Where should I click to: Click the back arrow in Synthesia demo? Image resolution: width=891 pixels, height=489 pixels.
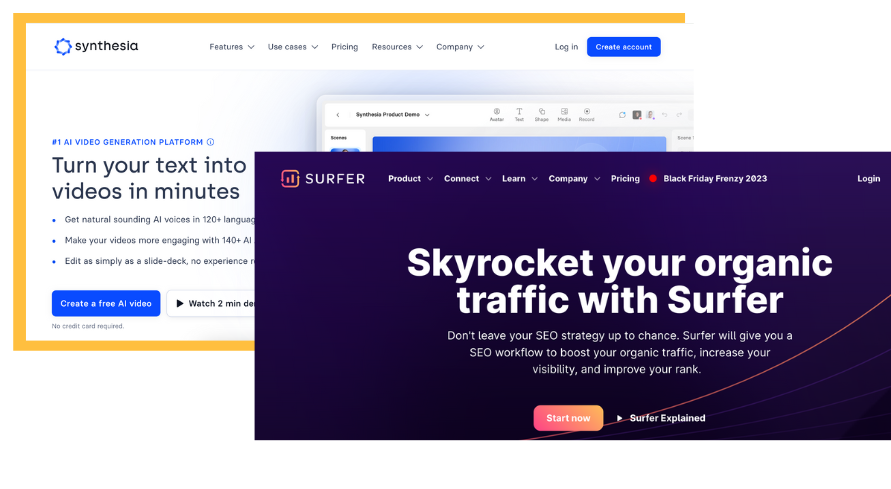(x=338, y=115)
